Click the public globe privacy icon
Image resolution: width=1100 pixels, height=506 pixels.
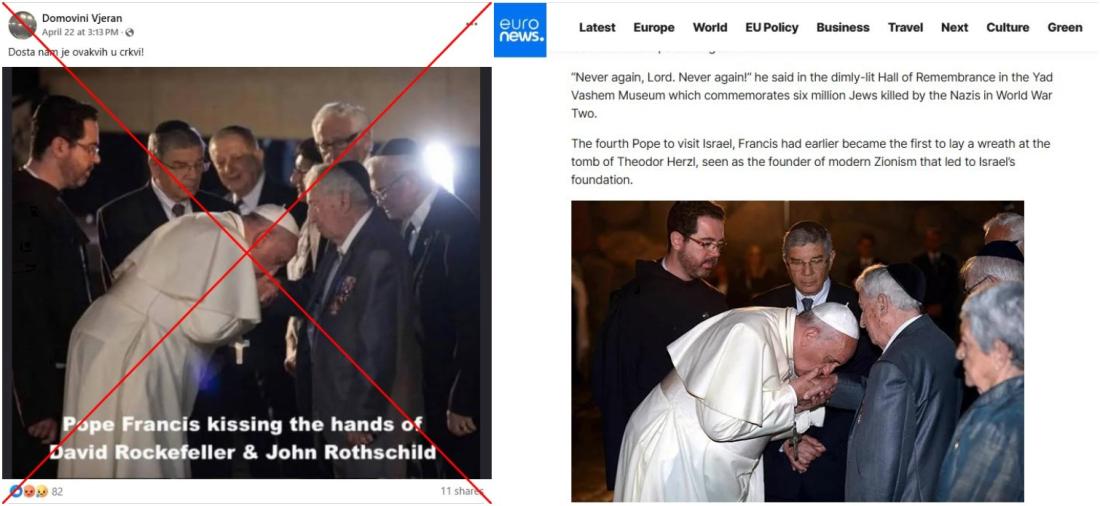click(x=129, y=32)
